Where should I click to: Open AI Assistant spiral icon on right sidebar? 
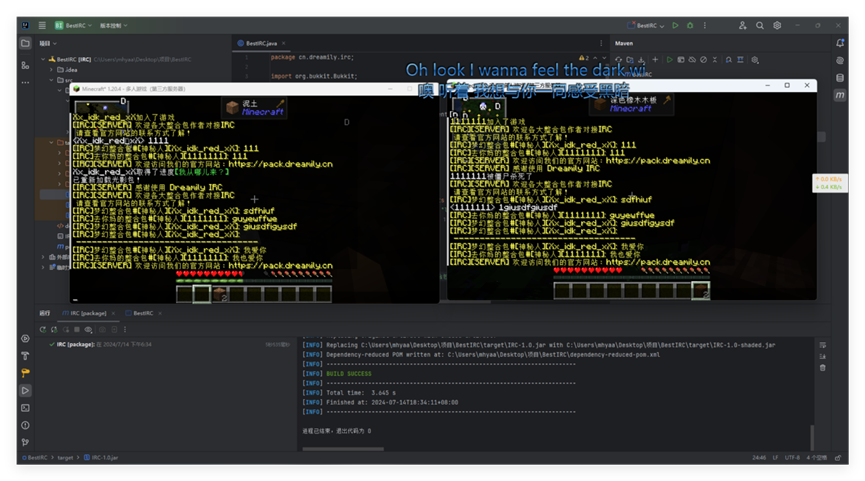[x=840, y=61]
